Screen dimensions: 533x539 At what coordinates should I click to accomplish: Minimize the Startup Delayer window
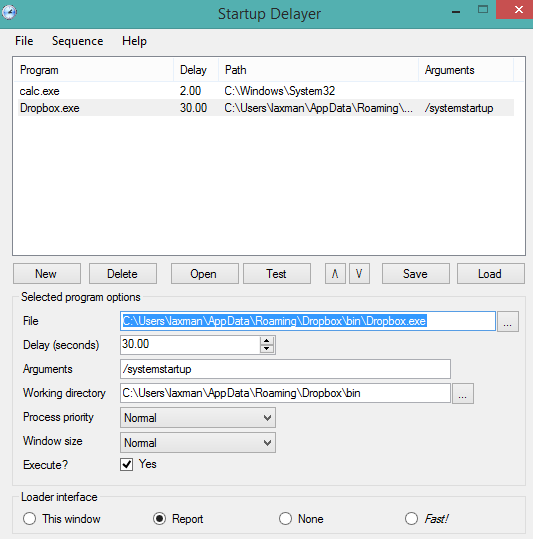coord(456,12)
